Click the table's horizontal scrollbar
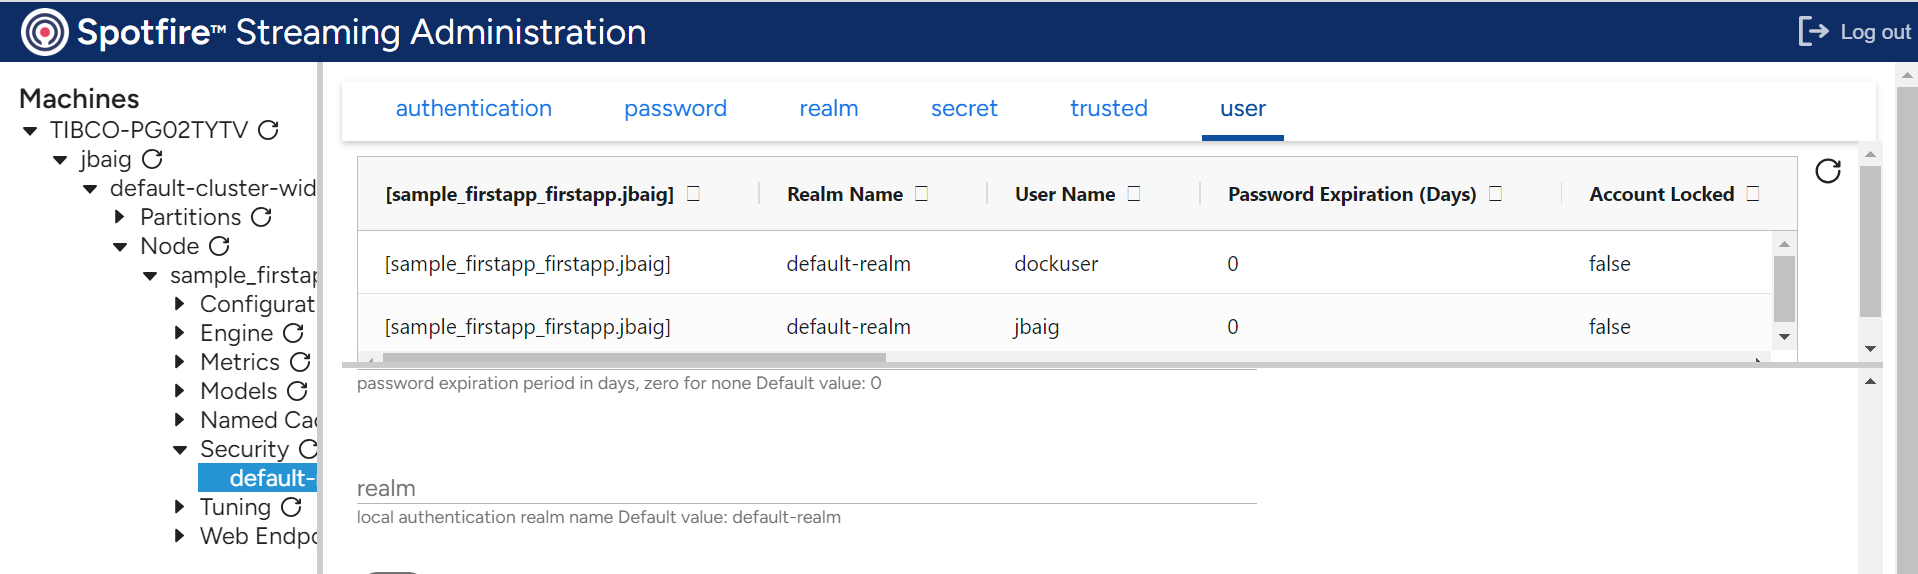Viewport: 1918px width, 574px height. coord(634,357)
